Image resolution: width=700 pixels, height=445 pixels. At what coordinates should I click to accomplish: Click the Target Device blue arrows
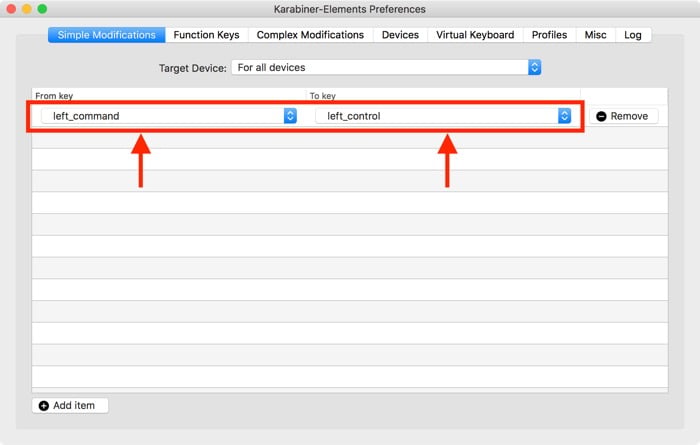pyautogui.click(x=534, y=67)
